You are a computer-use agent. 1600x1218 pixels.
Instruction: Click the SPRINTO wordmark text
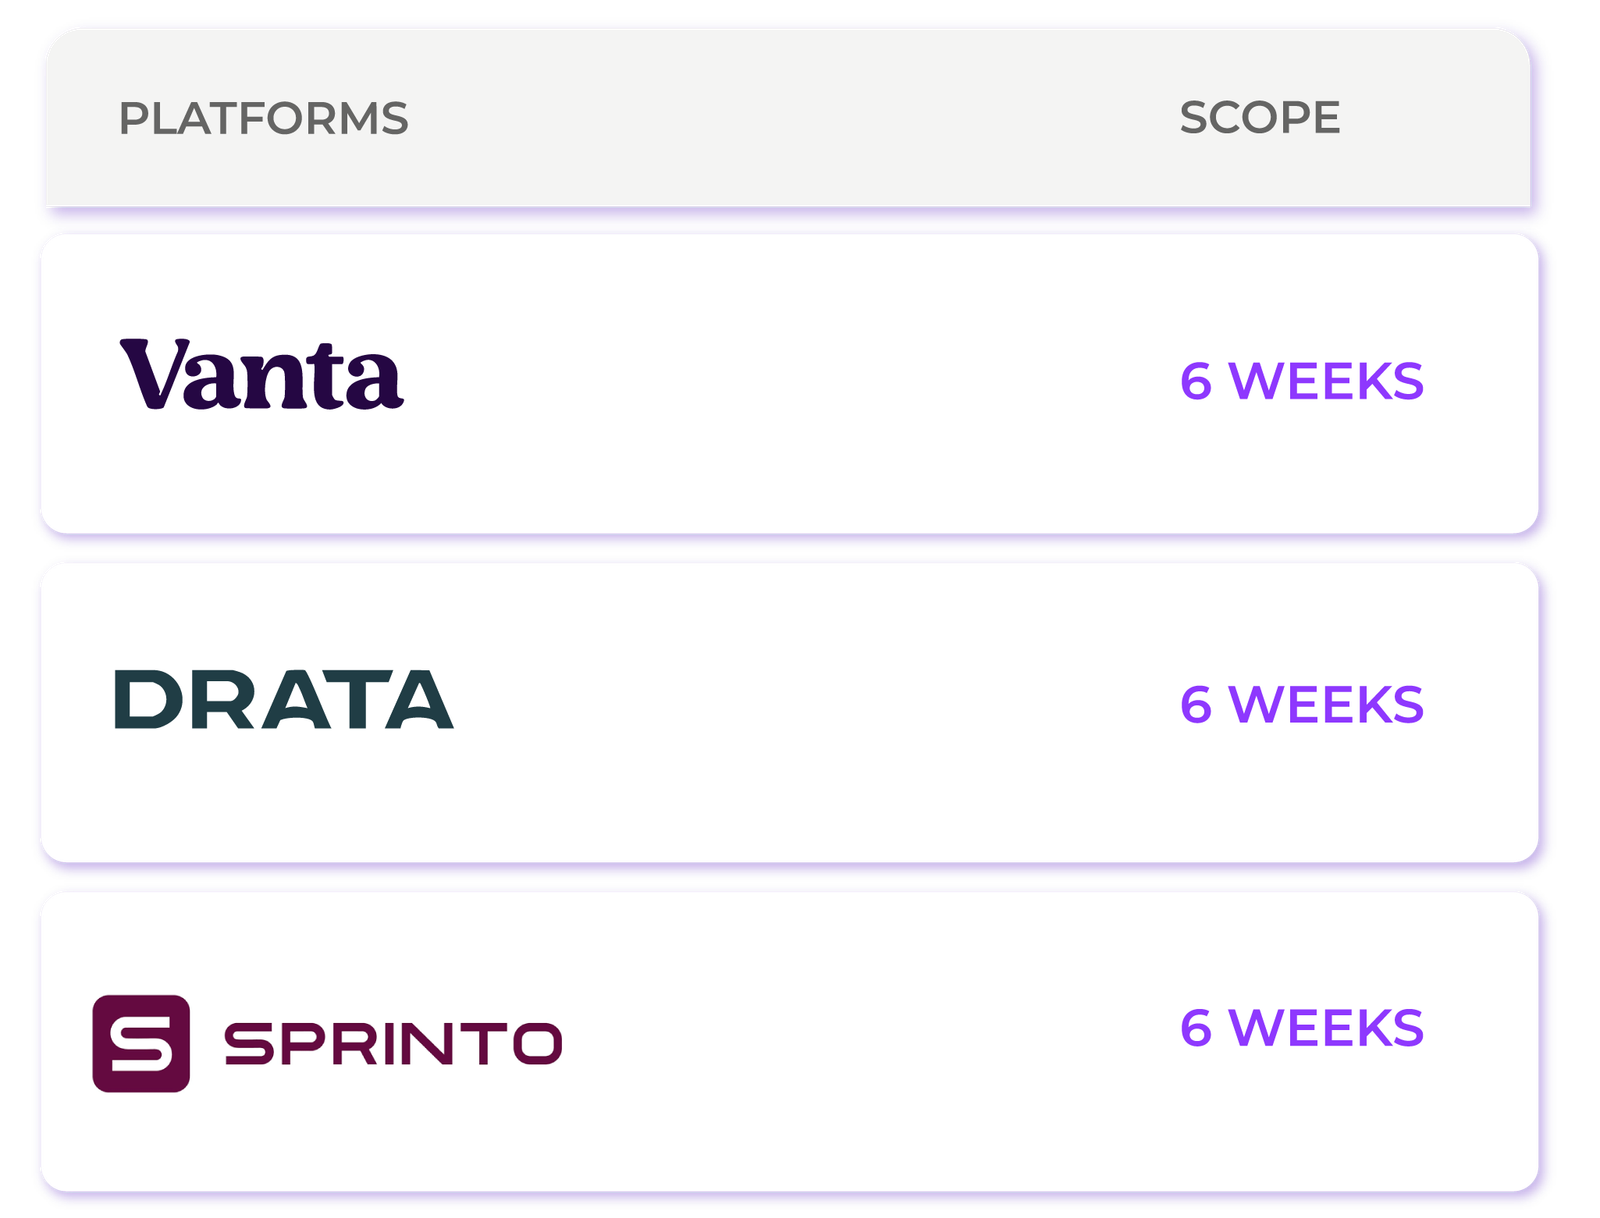click(x=393, y=1043)
